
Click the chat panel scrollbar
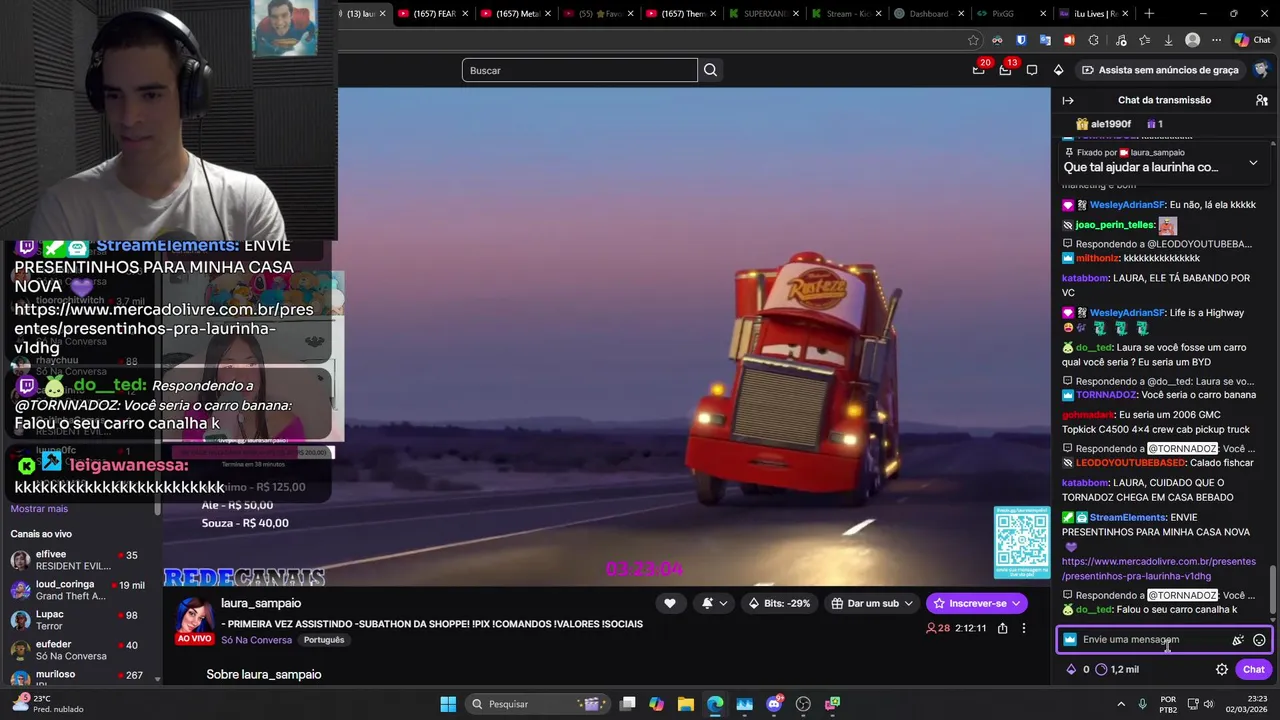(1273, 590)
